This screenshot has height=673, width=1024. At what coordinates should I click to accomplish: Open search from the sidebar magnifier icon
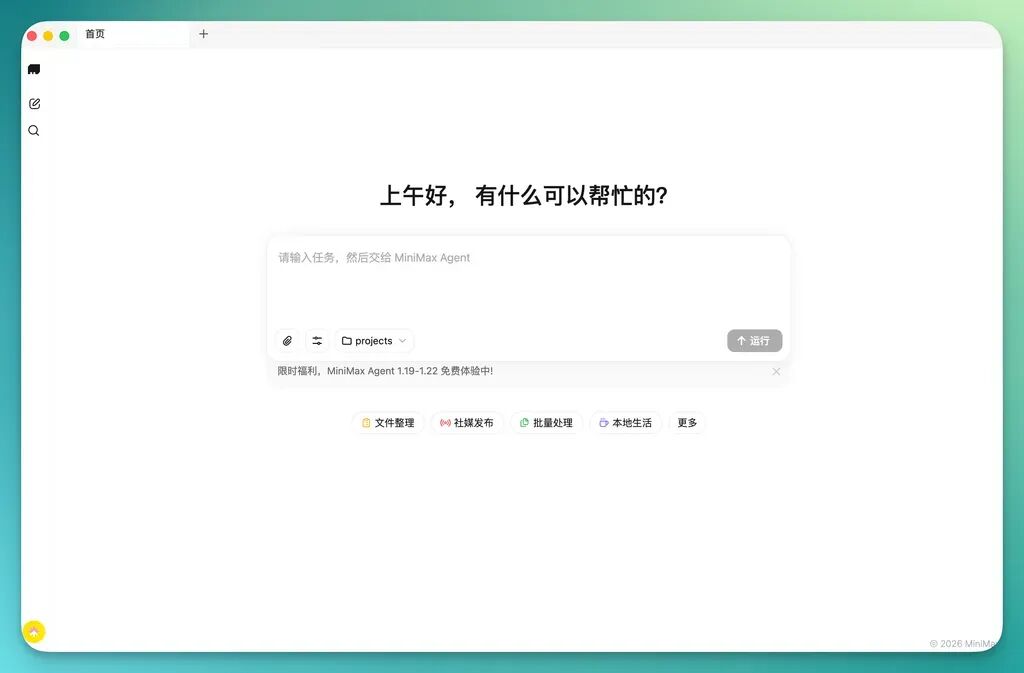tap(34, 131)
